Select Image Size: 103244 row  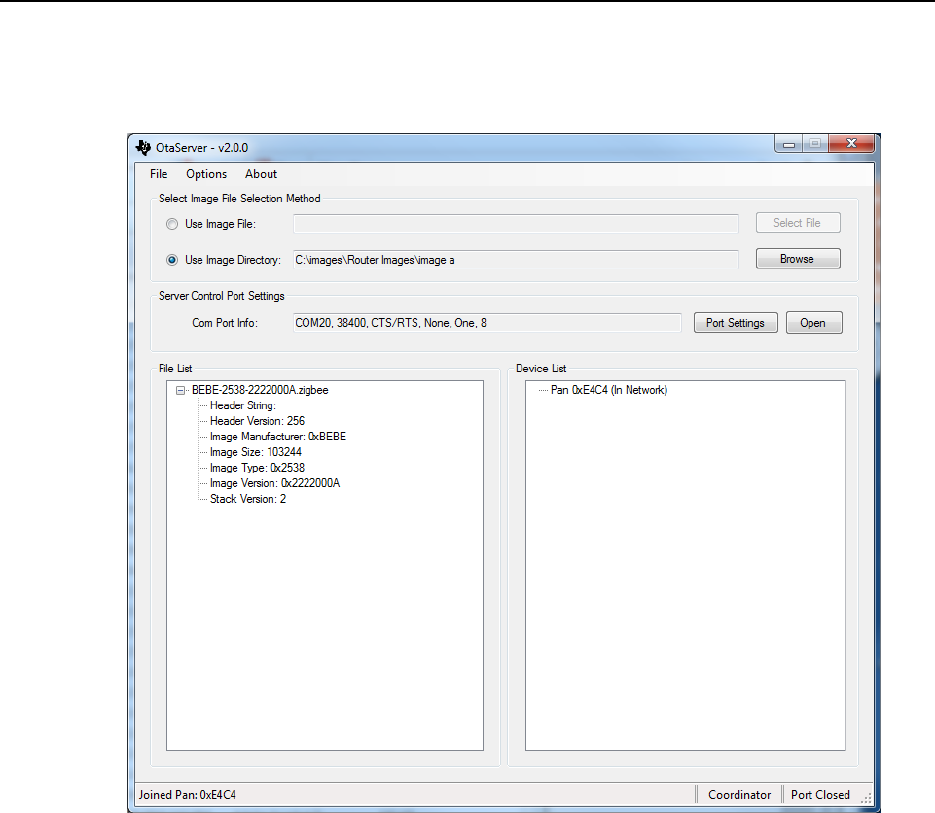coord(256,452)
